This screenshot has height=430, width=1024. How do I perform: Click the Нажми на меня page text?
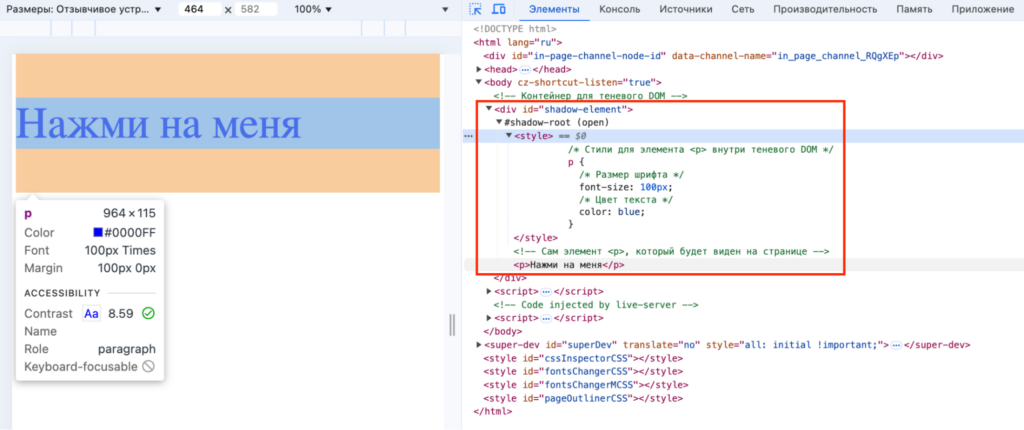coord(159,123)
